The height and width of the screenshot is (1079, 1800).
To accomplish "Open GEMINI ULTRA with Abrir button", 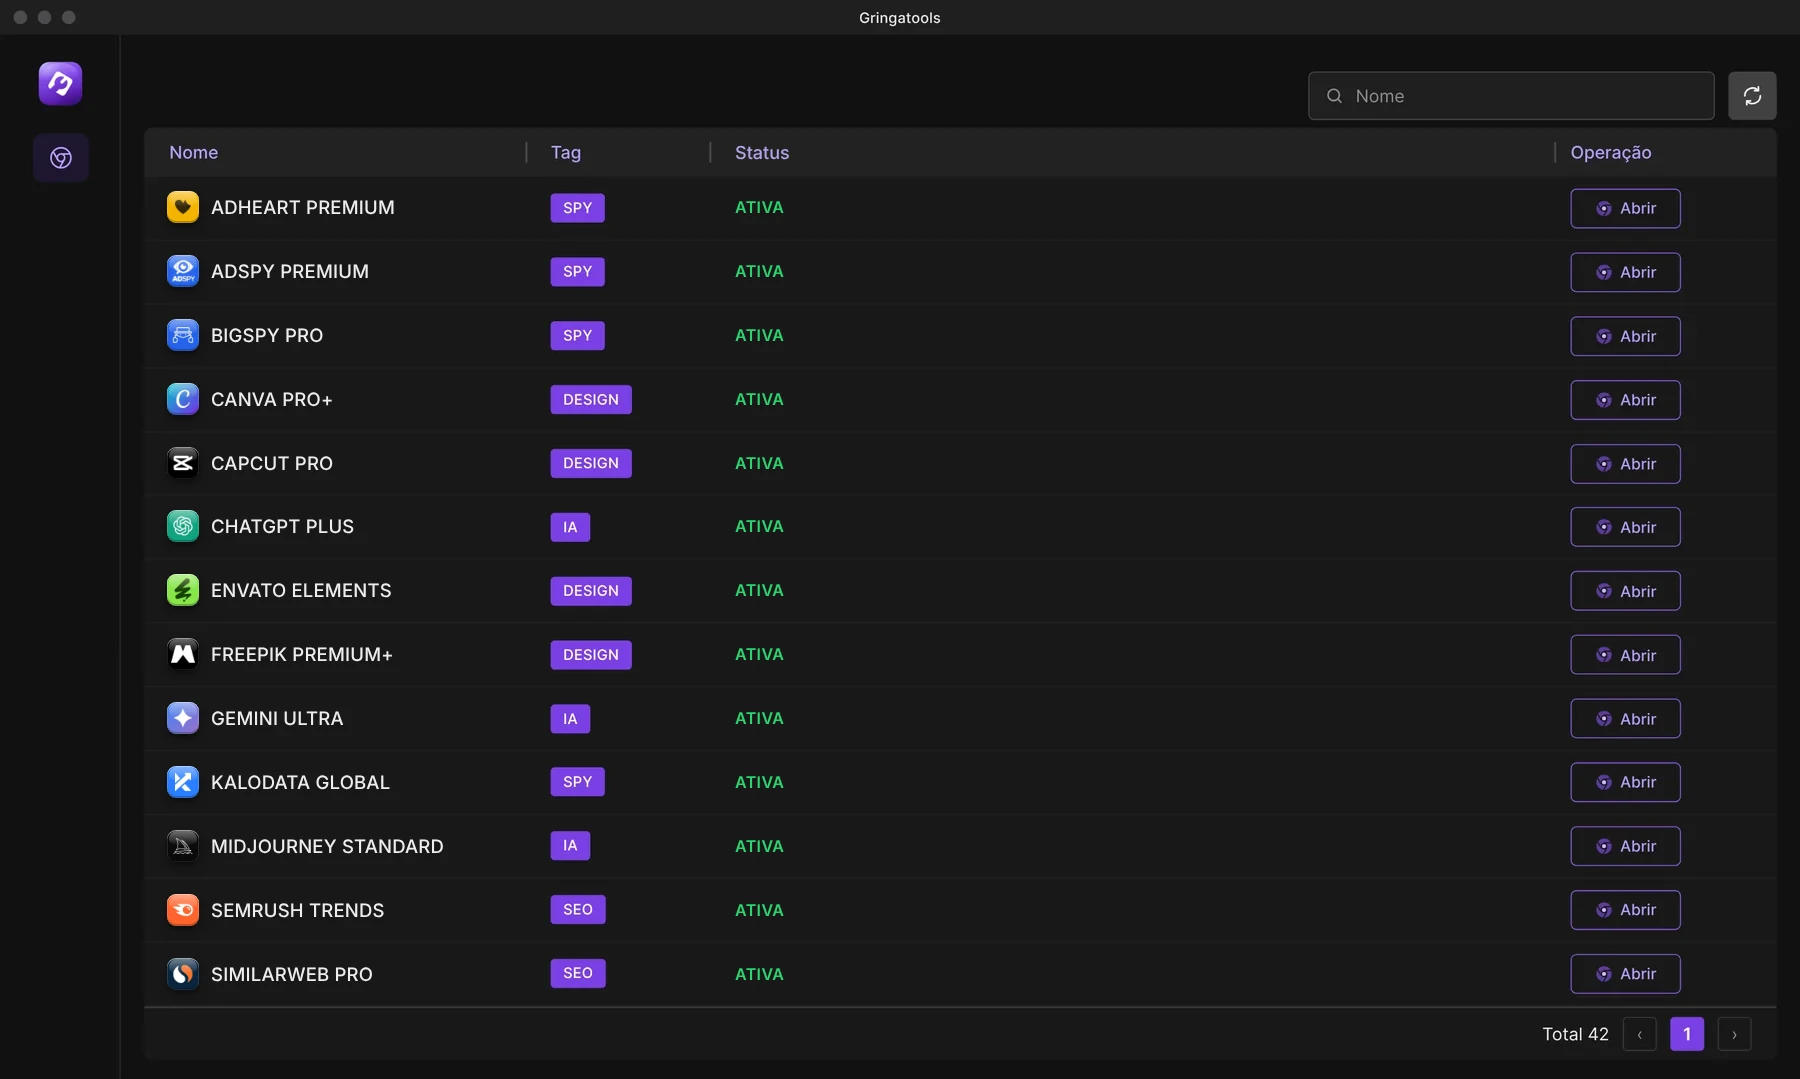I will [x=1625, y=719].
